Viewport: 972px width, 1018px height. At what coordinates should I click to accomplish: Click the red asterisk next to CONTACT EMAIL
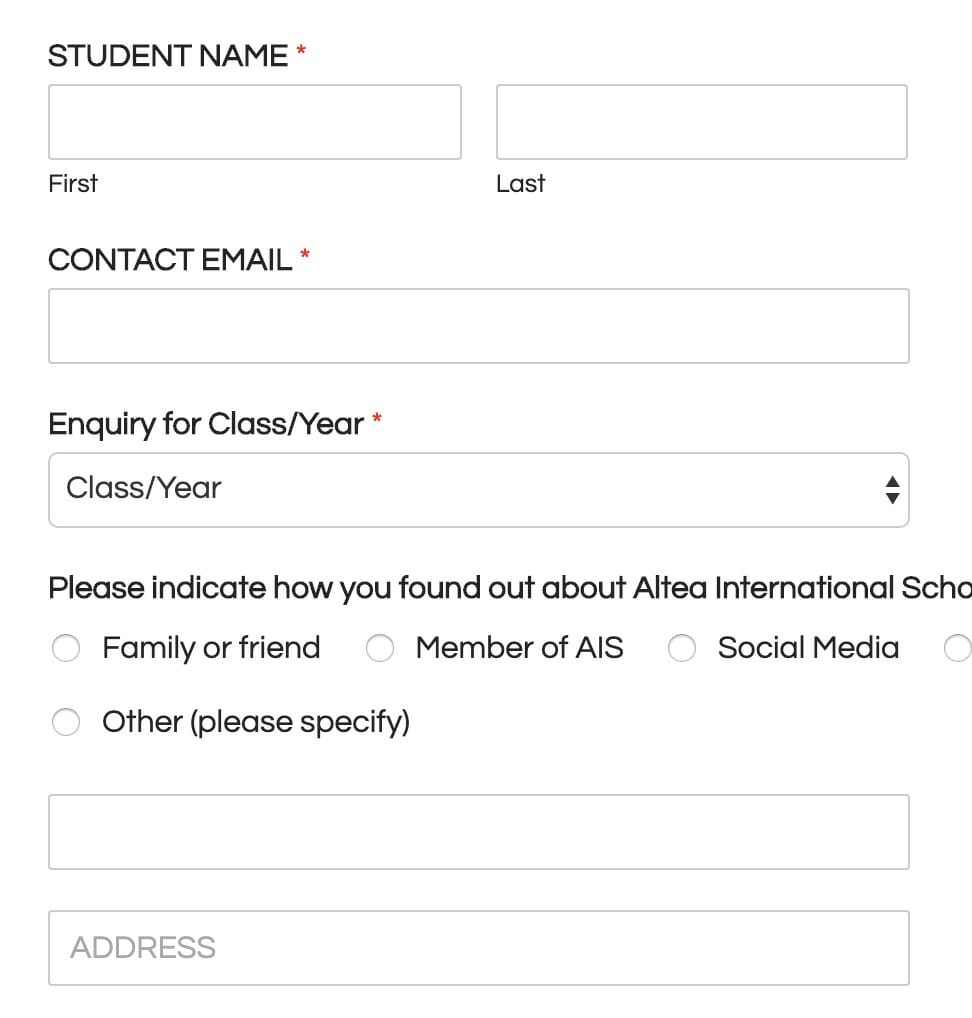[305, 255]
